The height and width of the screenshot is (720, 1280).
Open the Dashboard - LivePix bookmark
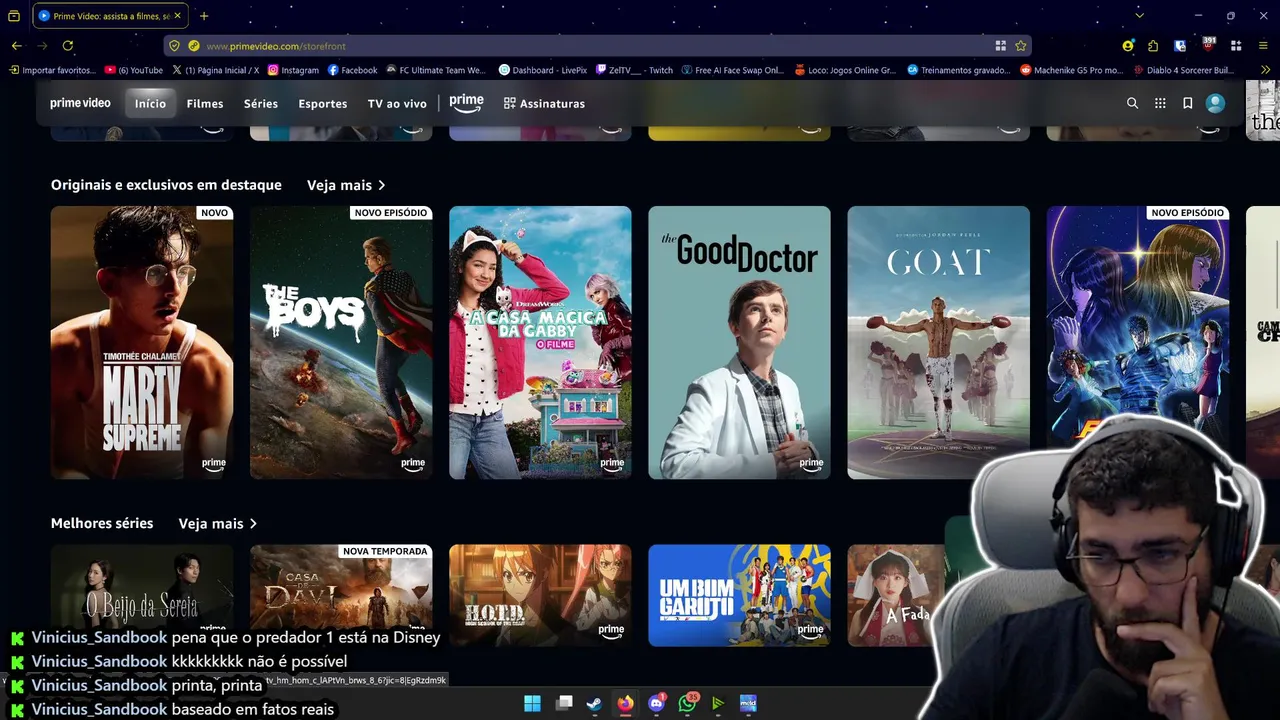(543, 70)
